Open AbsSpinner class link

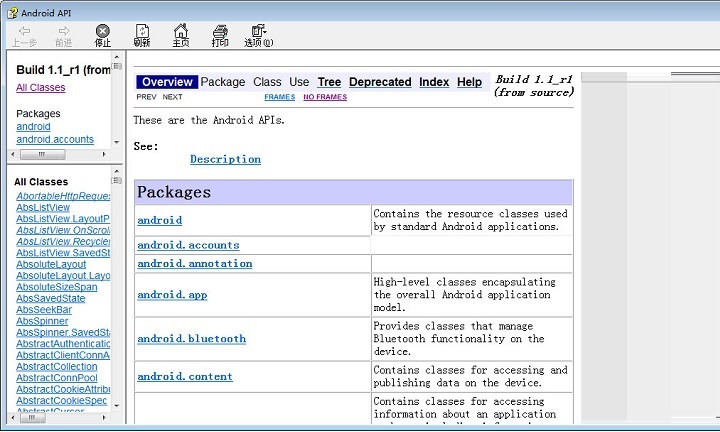[x=42, y=321]
